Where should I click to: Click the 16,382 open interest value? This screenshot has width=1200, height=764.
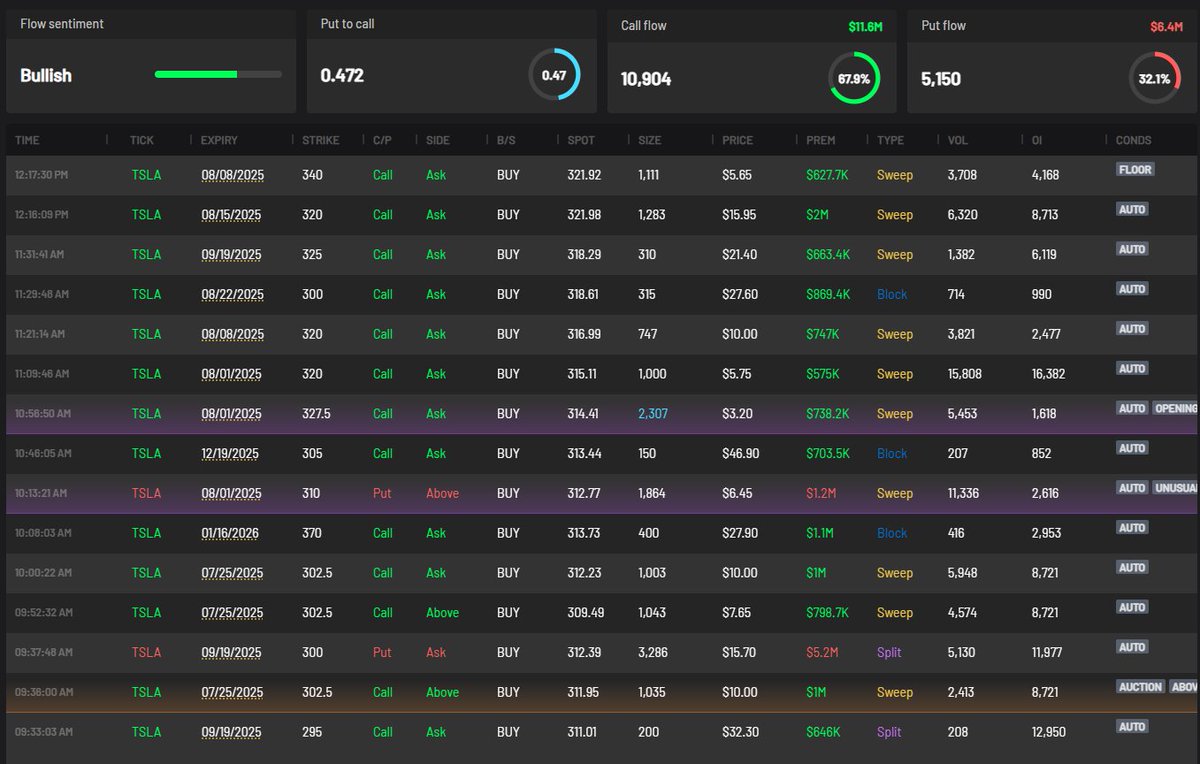coord(1048,374)
